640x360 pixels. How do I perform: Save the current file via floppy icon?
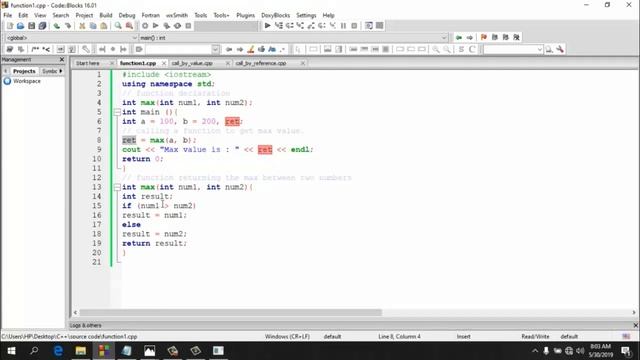[31, 26]
